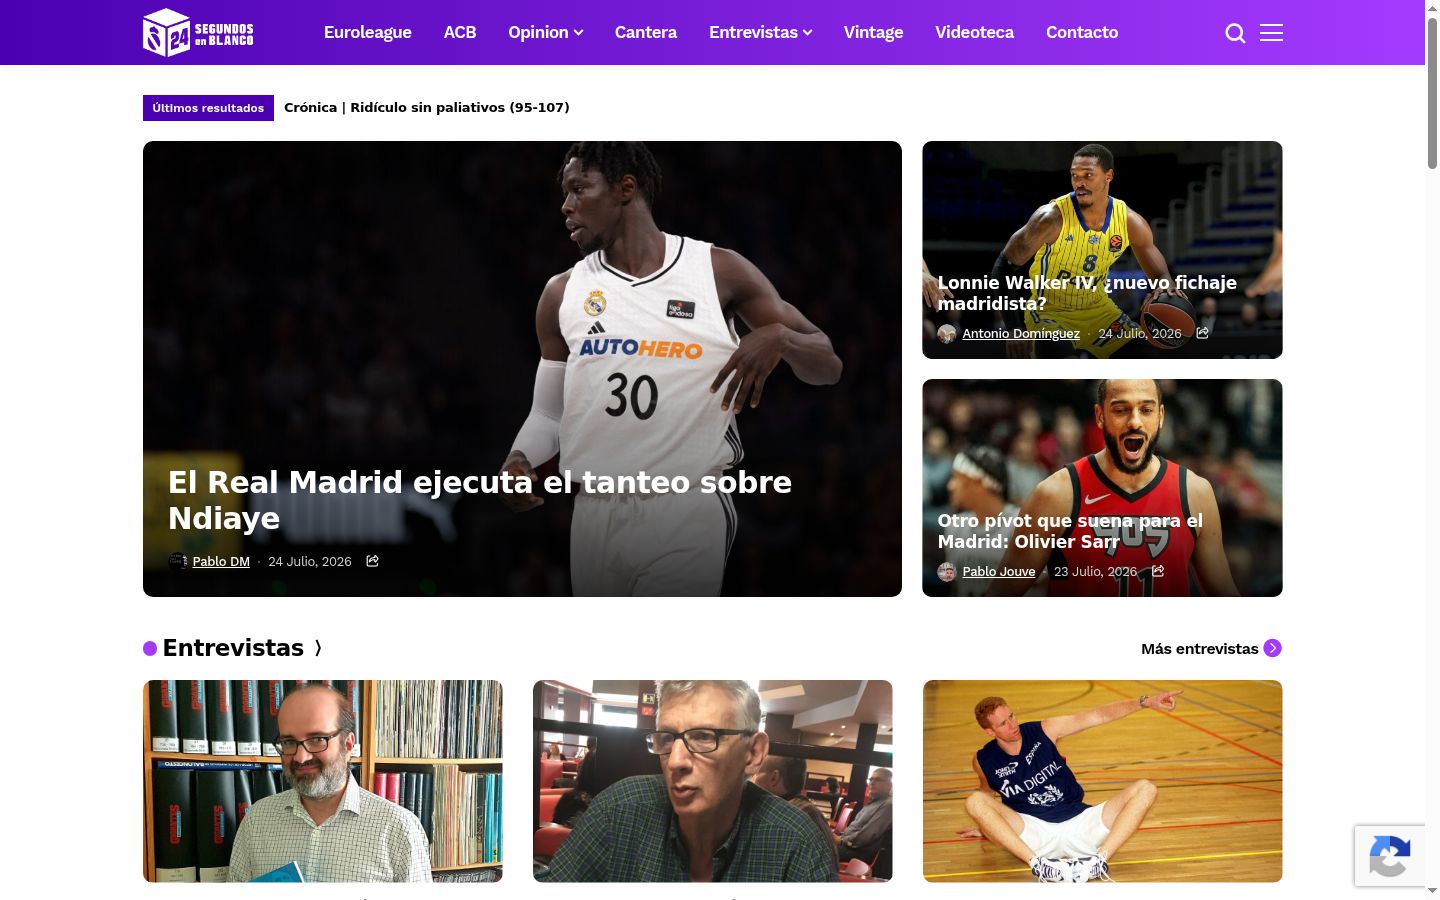The width and height of the screenshot is (1440, 900).
Task: Open the search icon in header
Action: click(1235, 33)
